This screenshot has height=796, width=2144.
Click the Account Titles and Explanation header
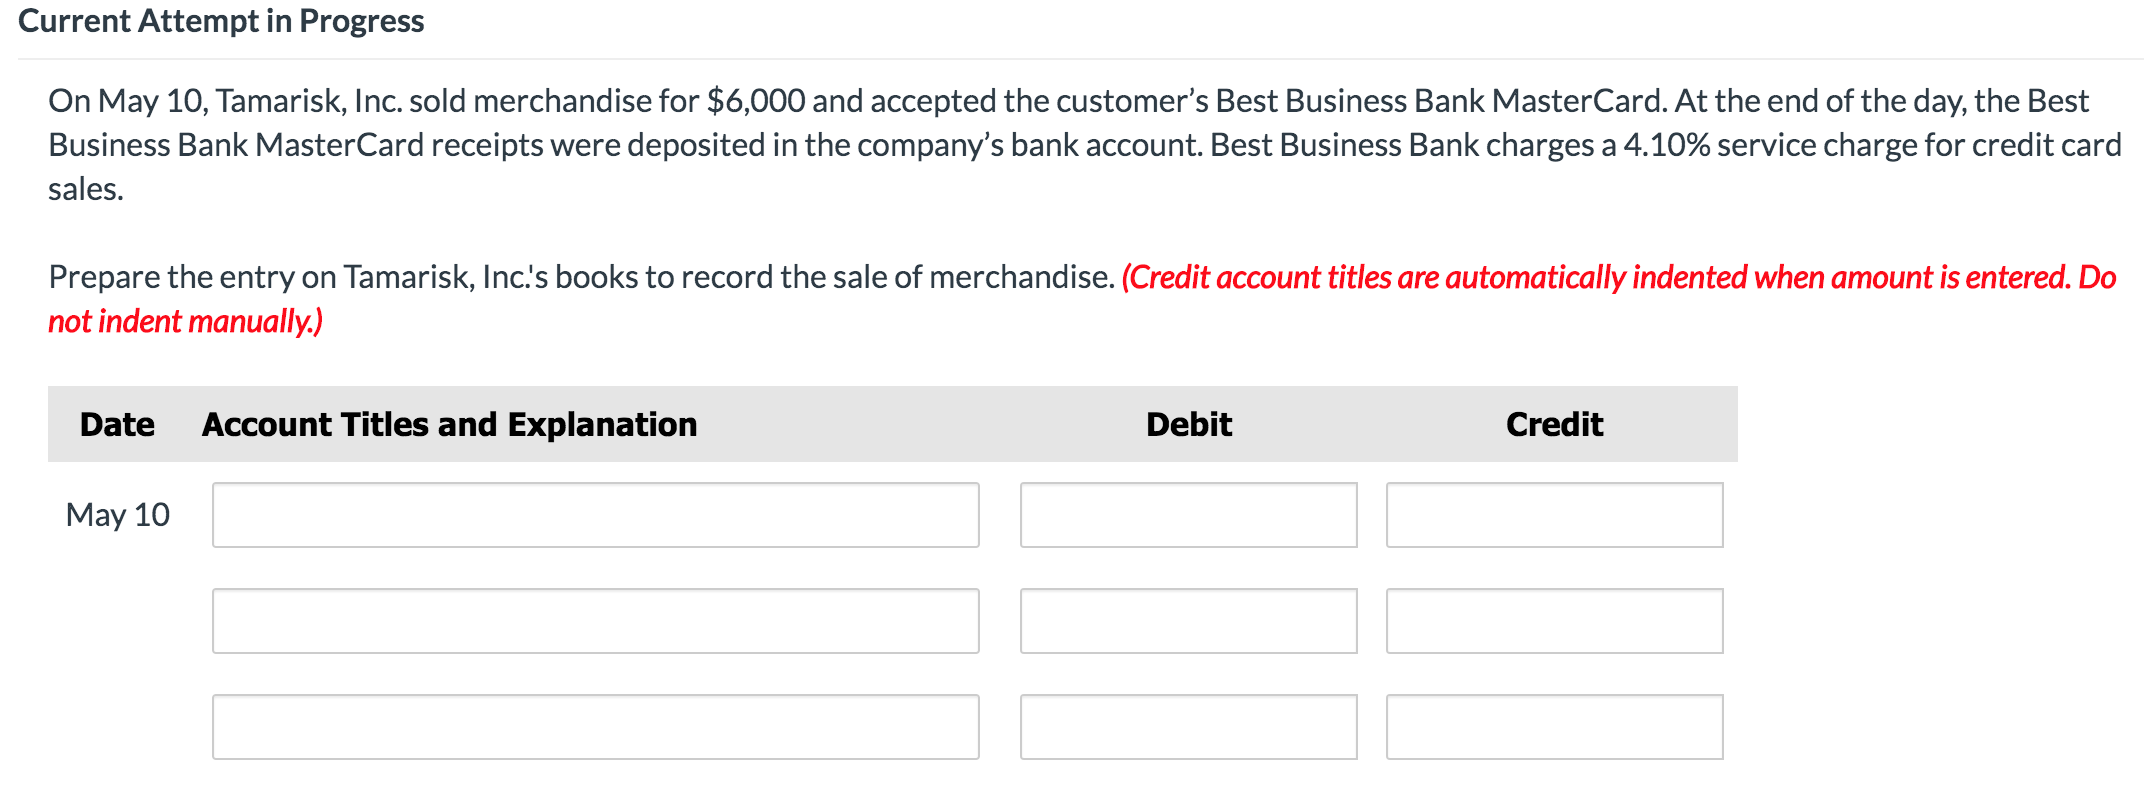(x=449, y=423)
